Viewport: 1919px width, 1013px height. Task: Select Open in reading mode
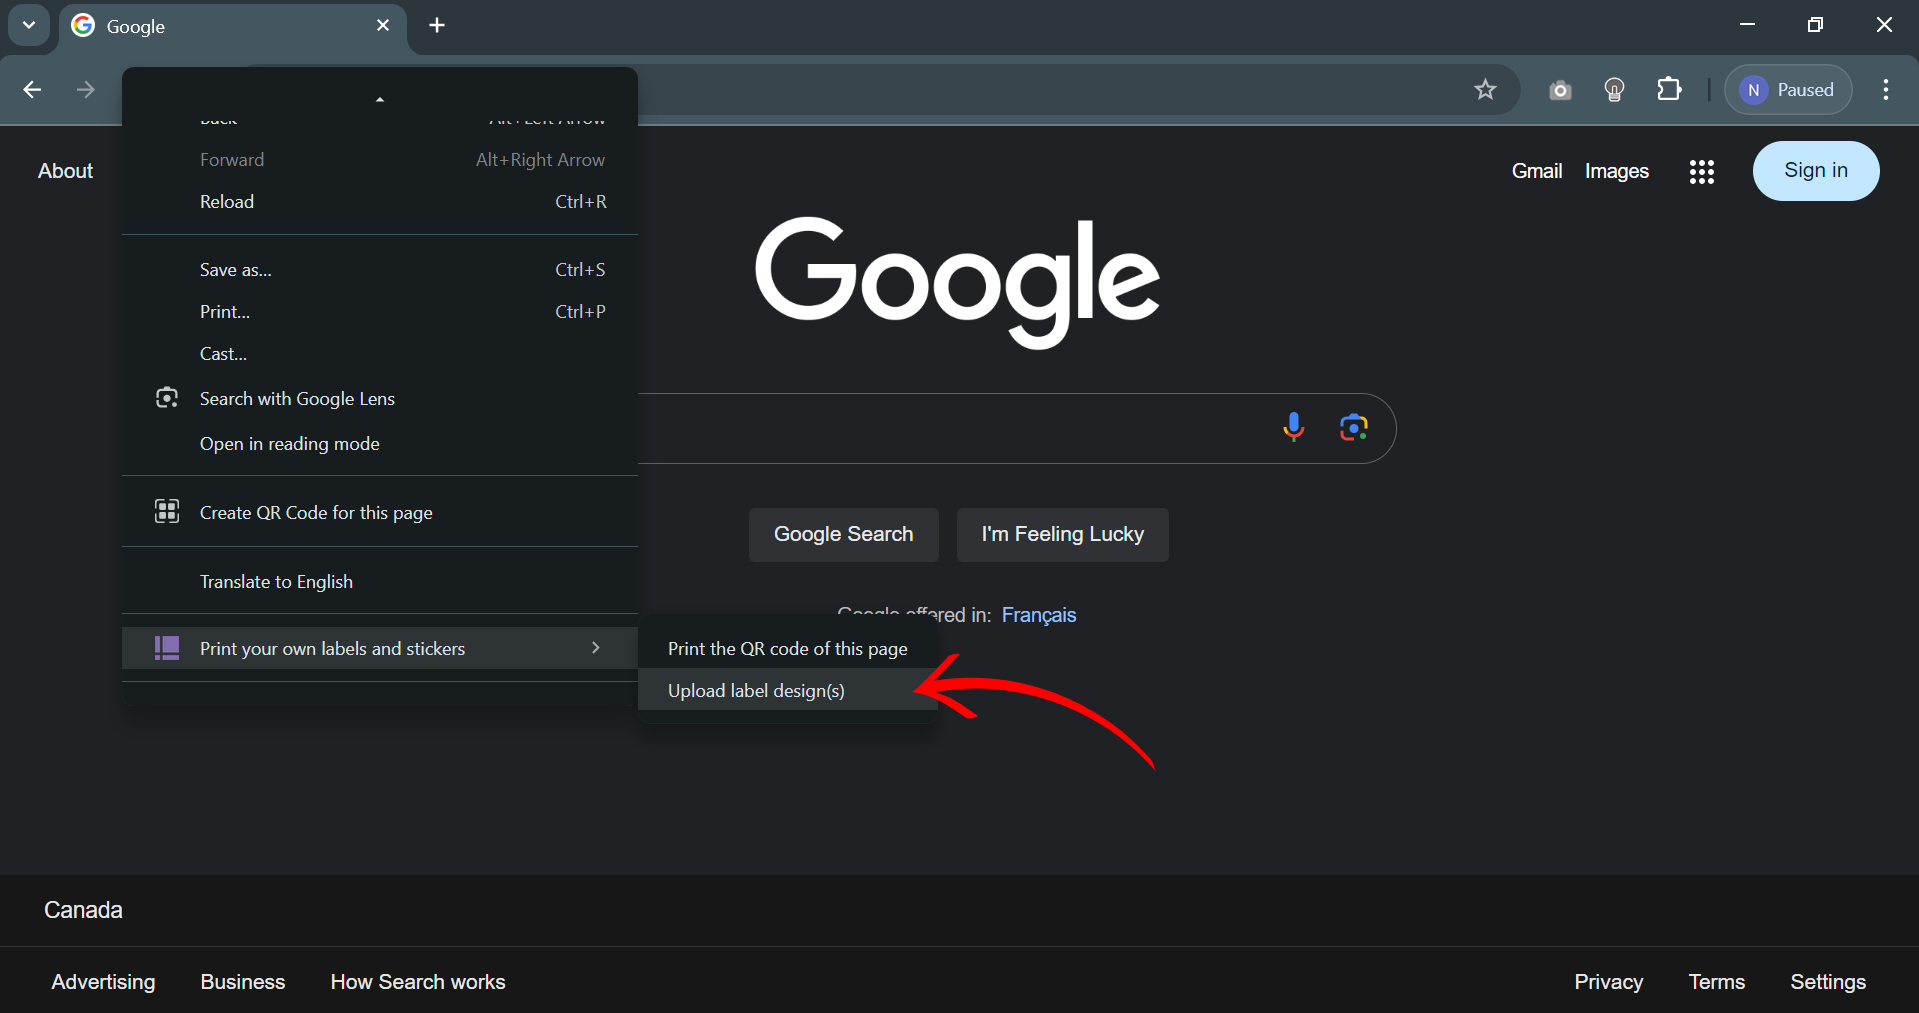tap(380, 444)
